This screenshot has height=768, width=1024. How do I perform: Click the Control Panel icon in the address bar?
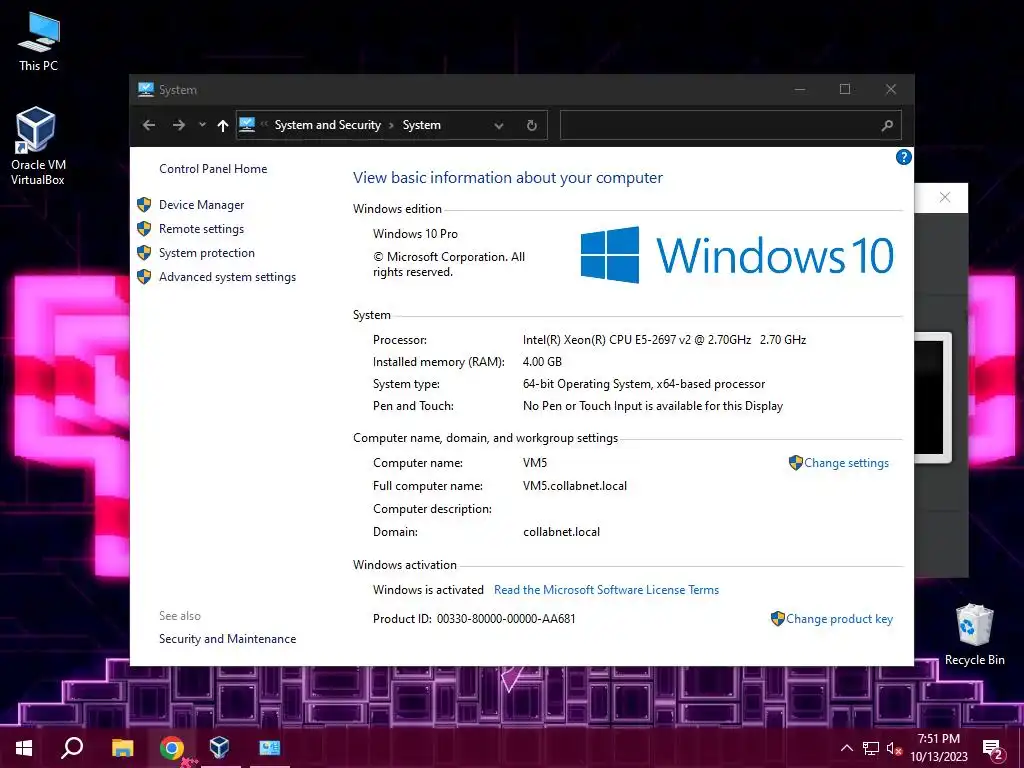pyautogui.click(x=247, y=124)
